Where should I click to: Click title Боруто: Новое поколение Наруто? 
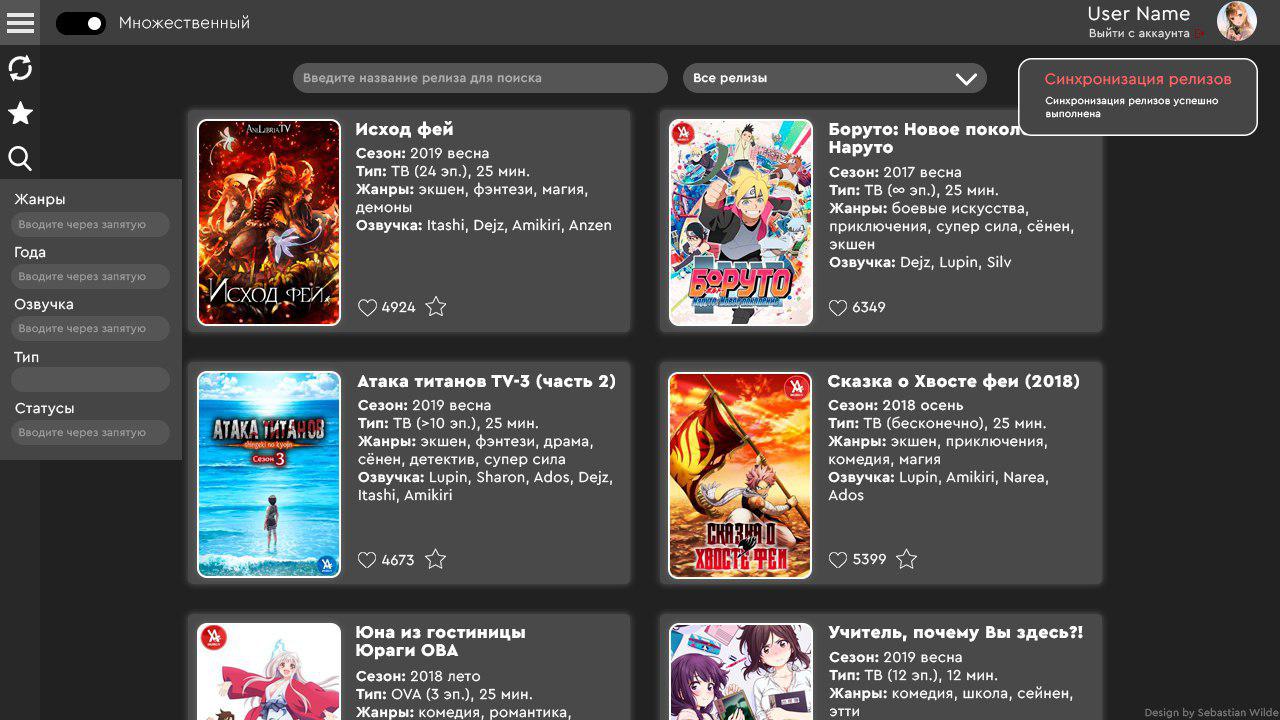(923, 138)
